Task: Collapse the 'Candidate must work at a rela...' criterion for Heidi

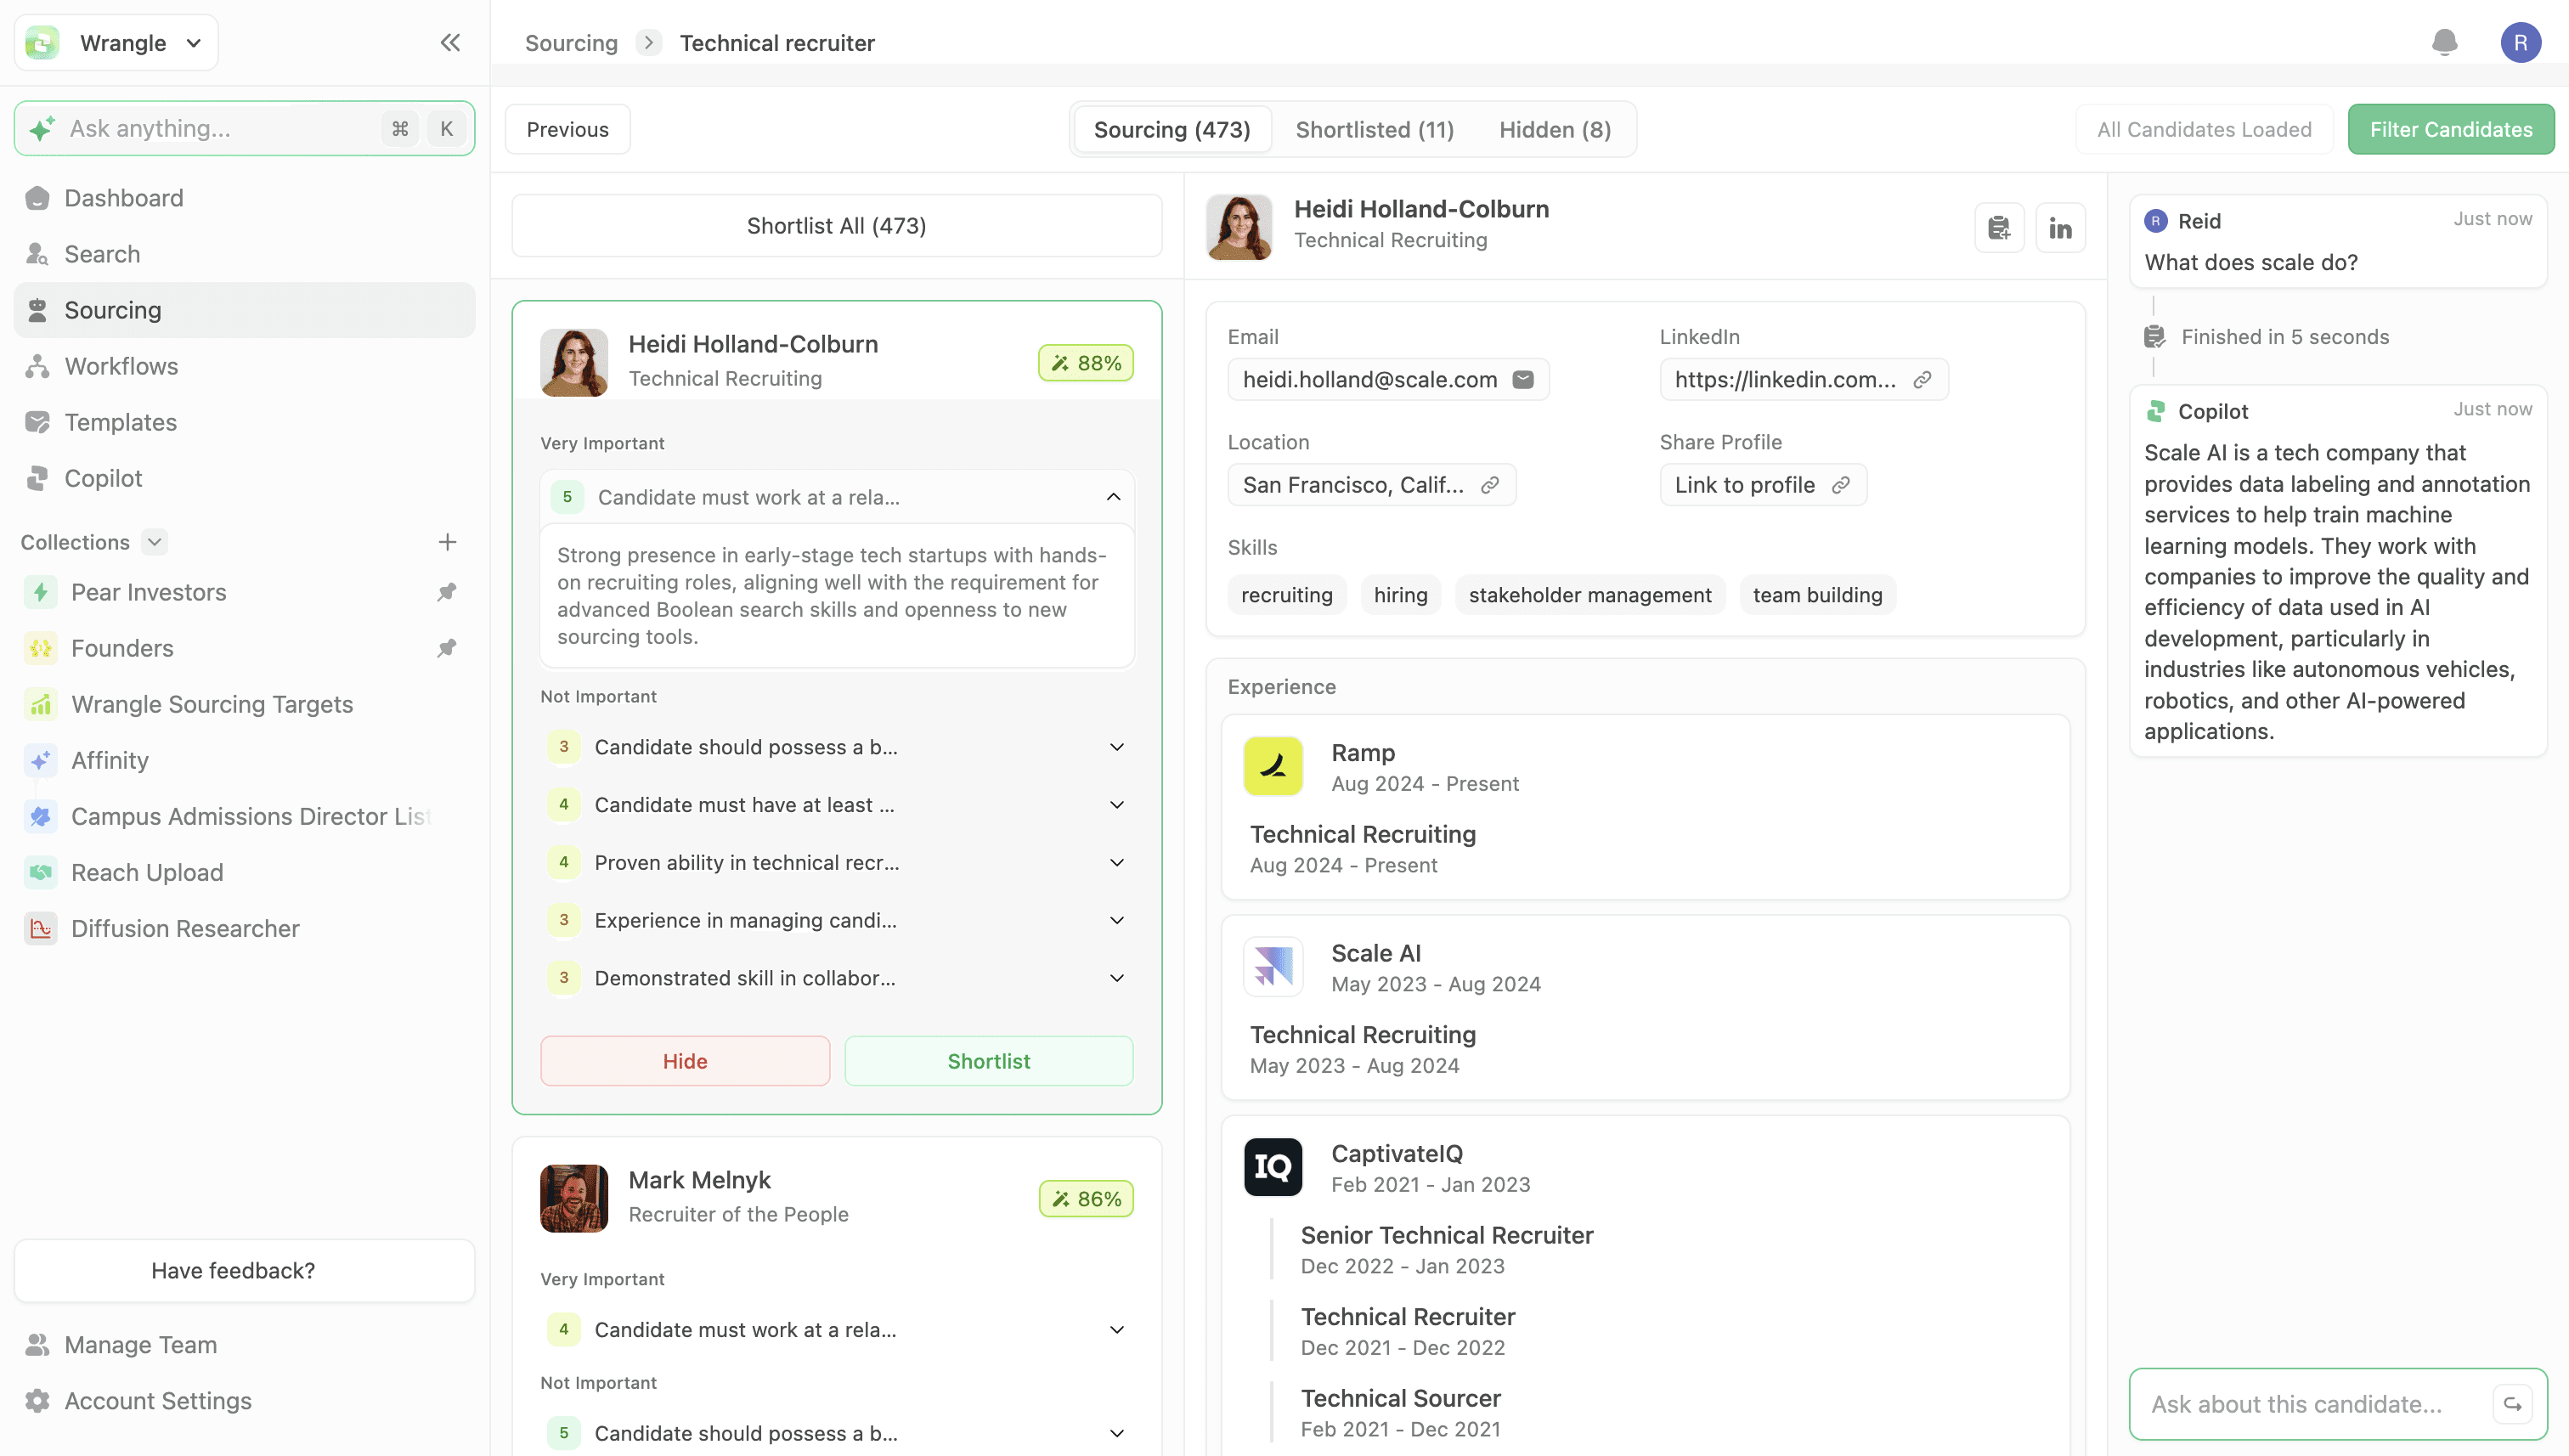Action: click(1113, 497)
